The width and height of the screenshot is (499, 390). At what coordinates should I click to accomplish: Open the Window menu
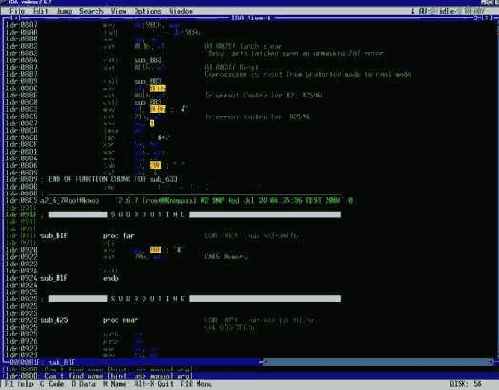[181, 11]
